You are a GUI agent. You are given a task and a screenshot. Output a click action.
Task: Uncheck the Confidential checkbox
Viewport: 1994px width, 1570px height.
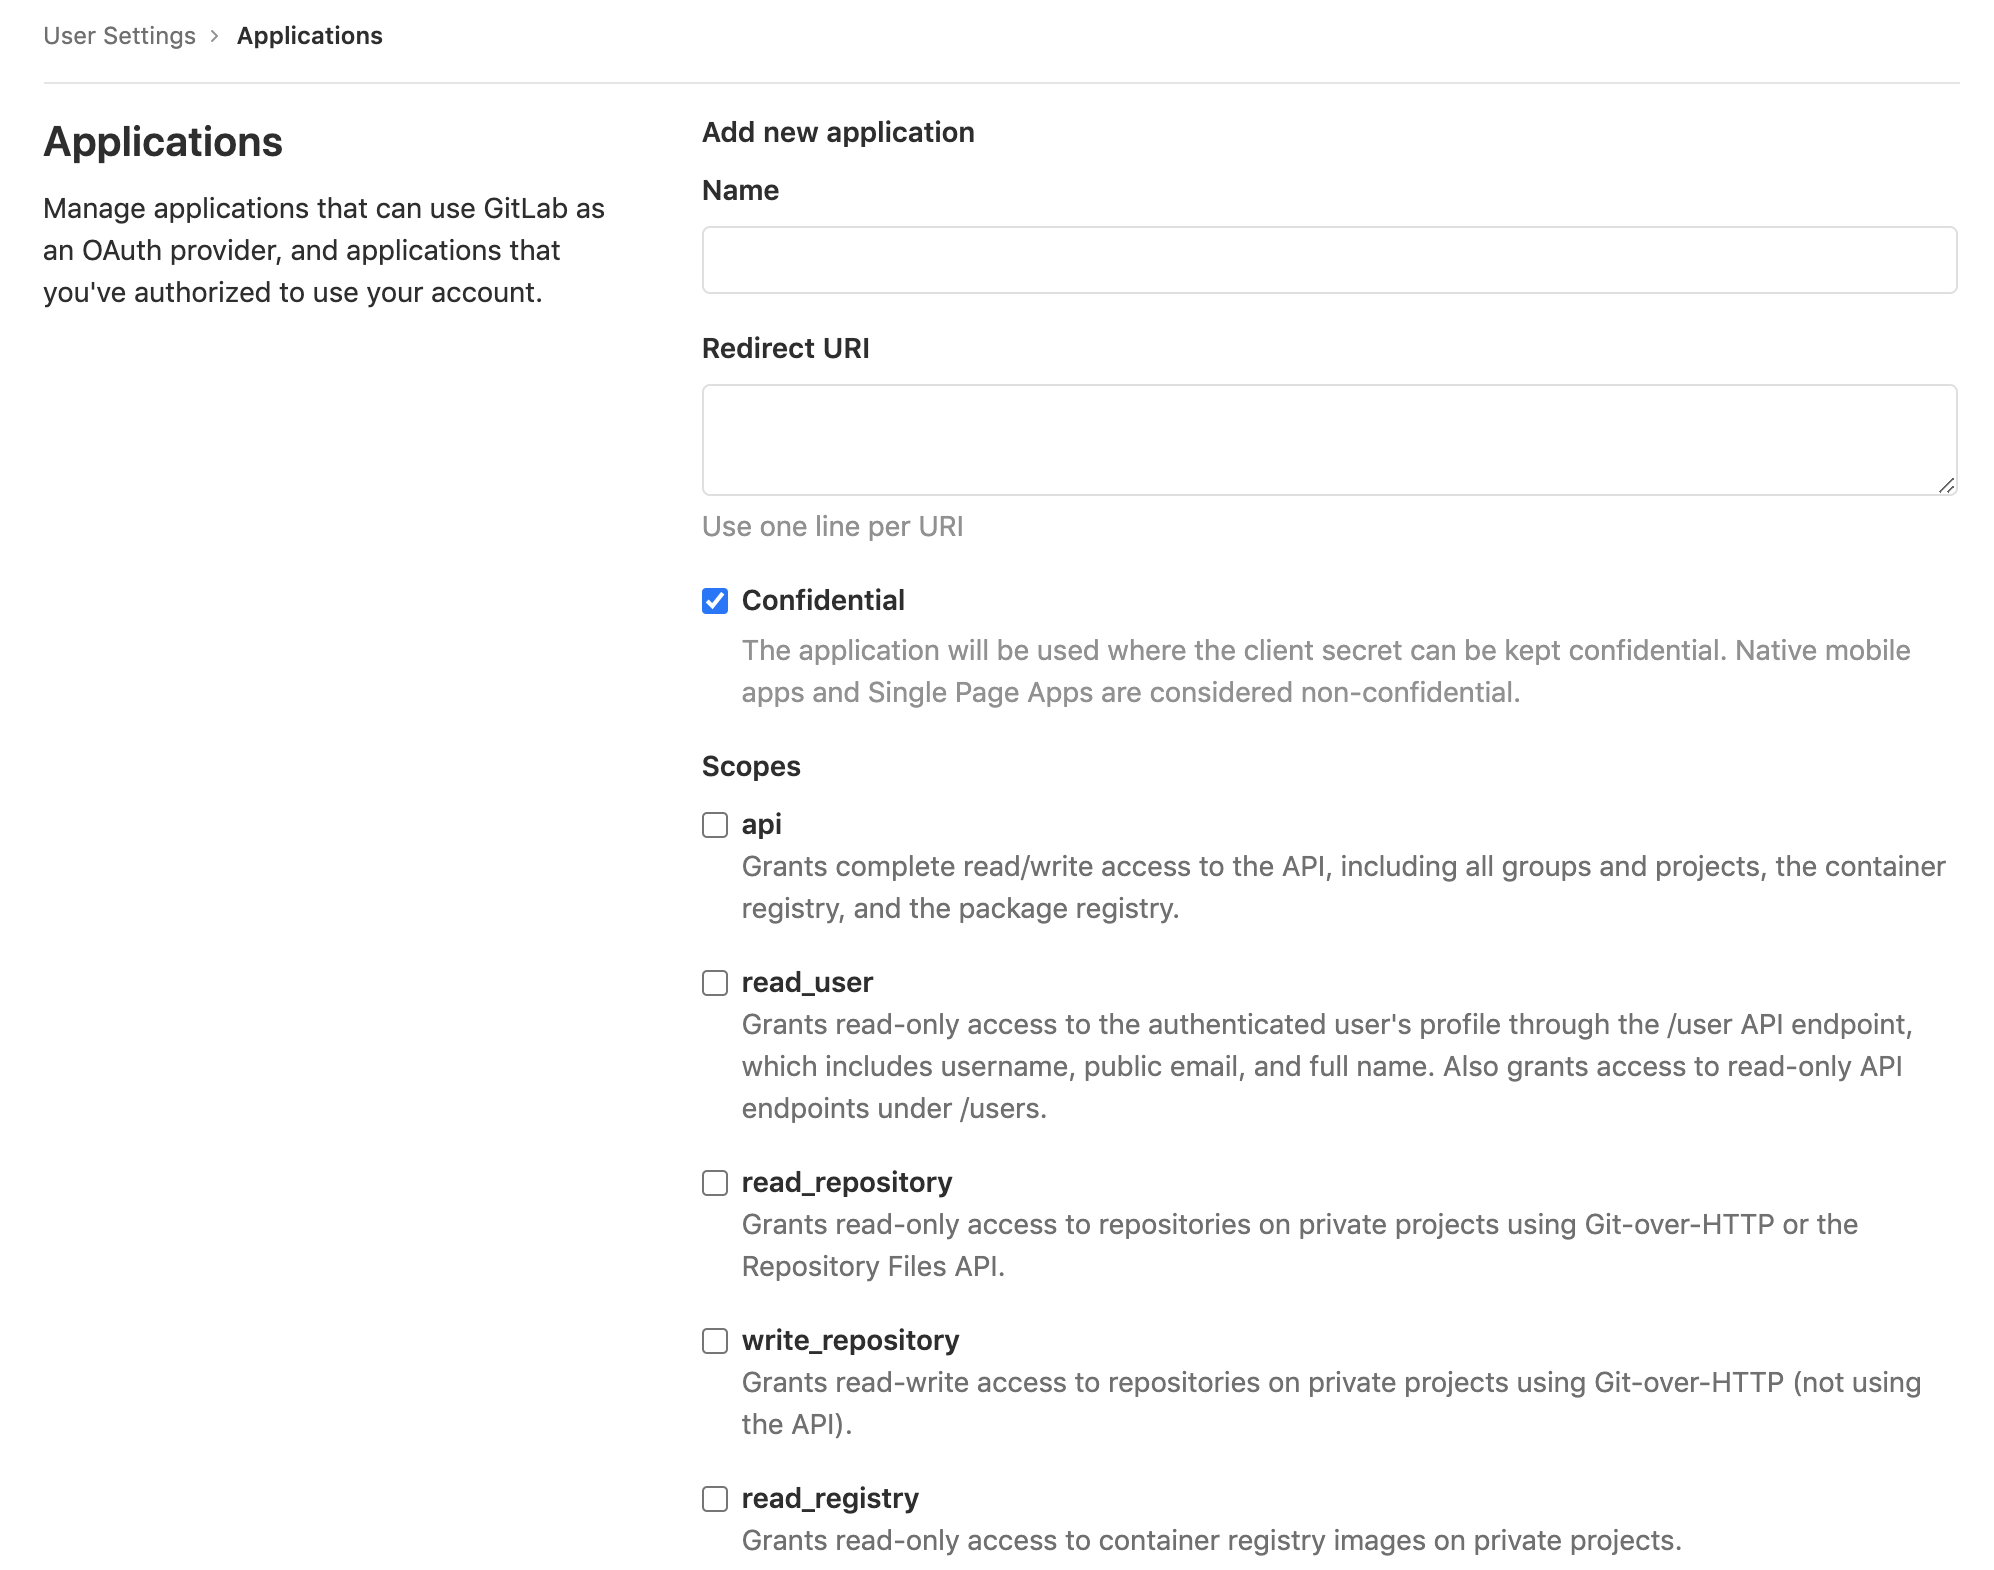click(715, 601)
